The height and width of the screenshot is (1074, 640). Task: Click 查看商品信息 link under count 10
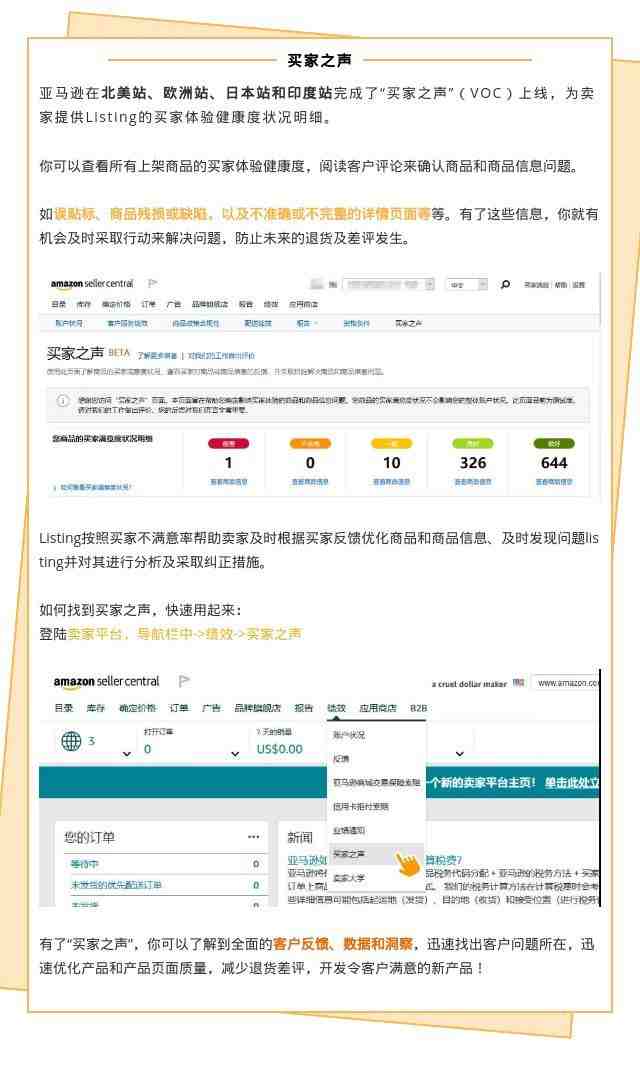point(391,482)
